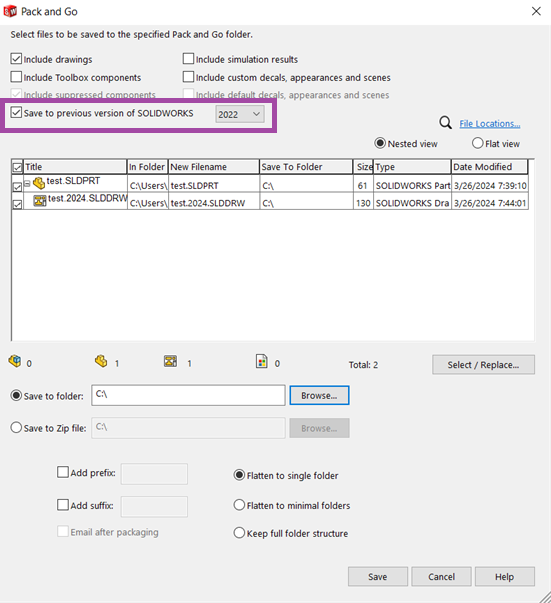
Task: Enable Include simulation results
Action: (x=188, y=59)
